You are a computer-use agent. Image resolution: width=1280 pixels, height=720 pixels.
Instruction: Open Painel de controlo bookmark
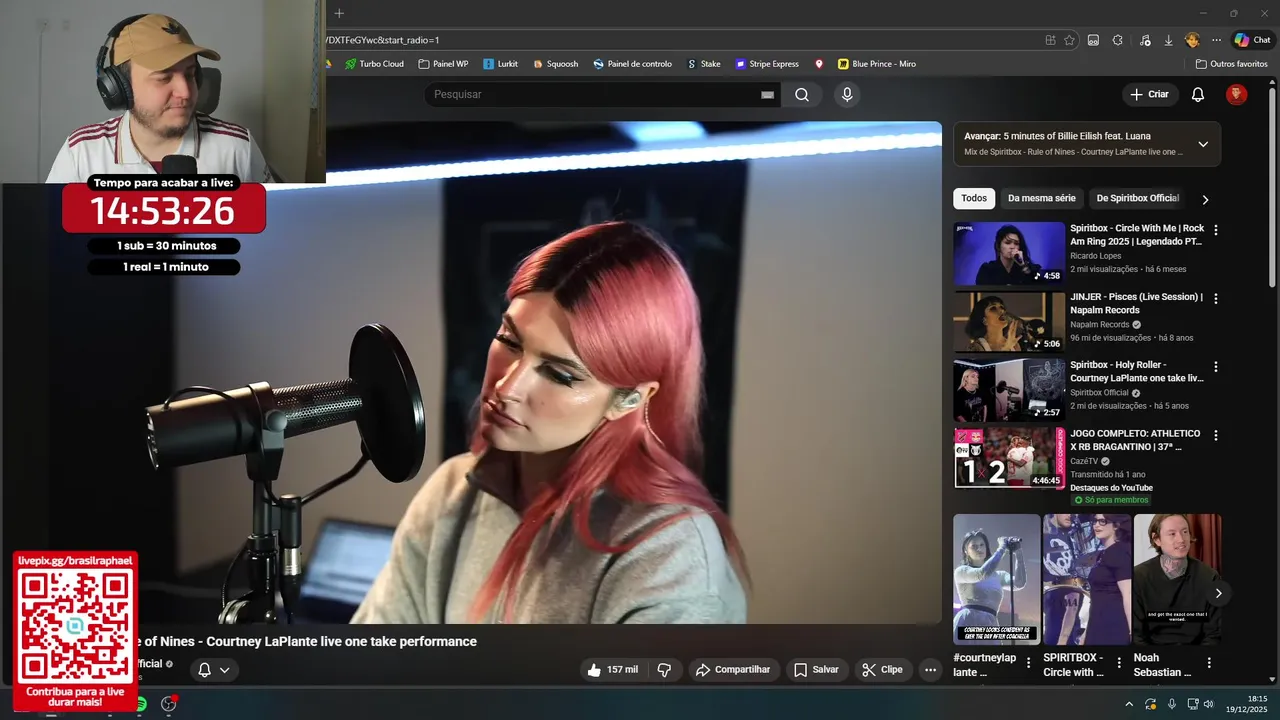(x=632, y=64)
